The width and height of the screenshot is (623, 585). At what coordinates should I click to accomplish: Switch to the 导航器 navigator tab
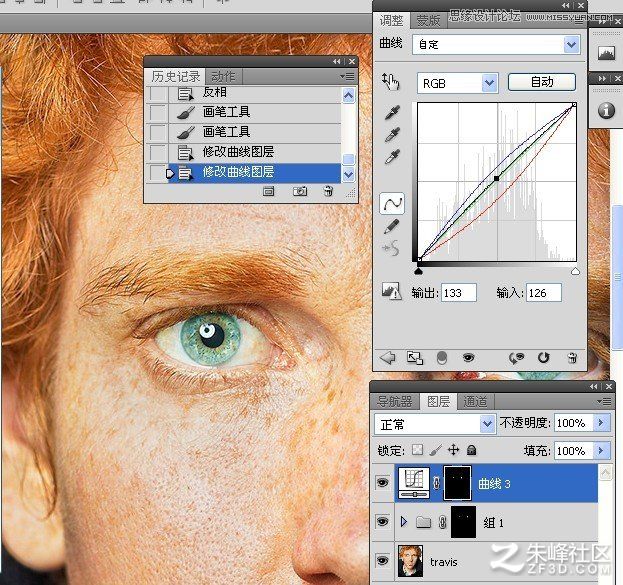[x=394, y=401]
